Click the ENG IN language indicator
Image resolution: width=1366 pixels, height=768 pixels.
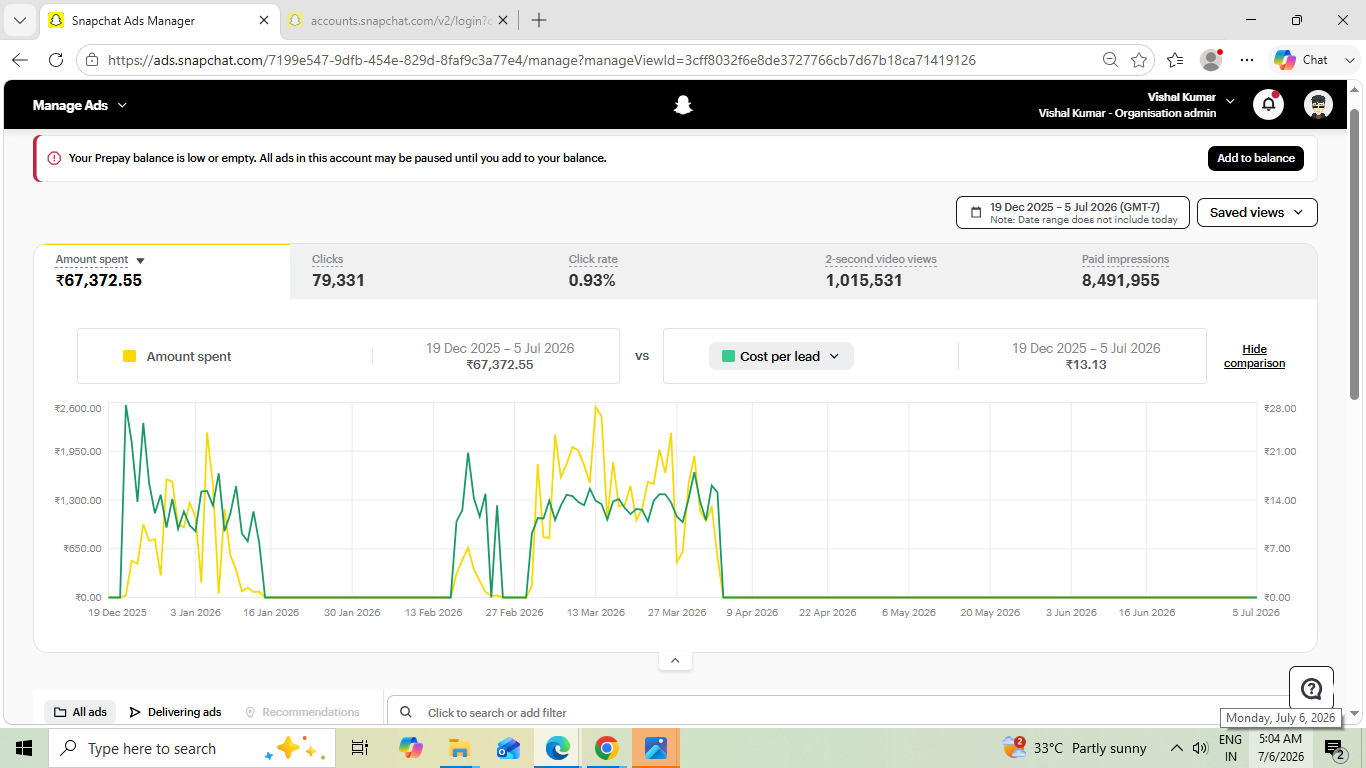pyautogui.click(x=1230, y=748)
